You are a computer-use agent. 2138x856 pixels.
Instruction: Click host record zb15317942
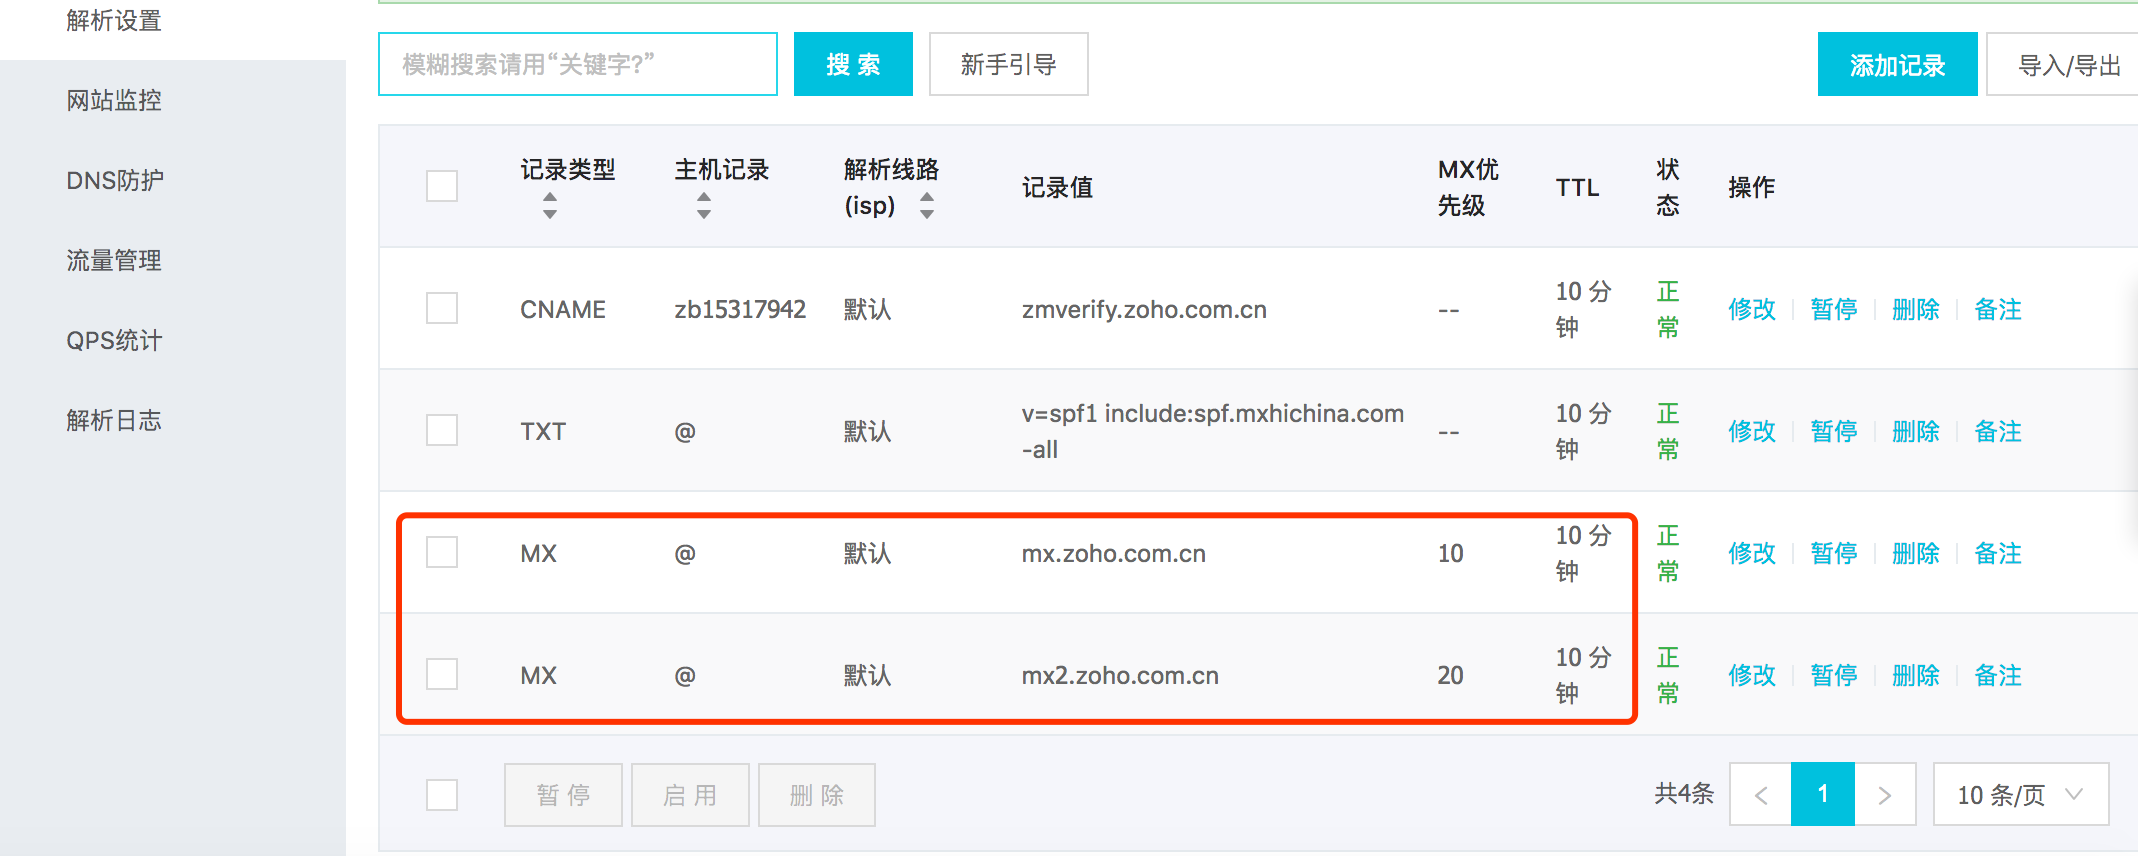[x=740, y=310]
